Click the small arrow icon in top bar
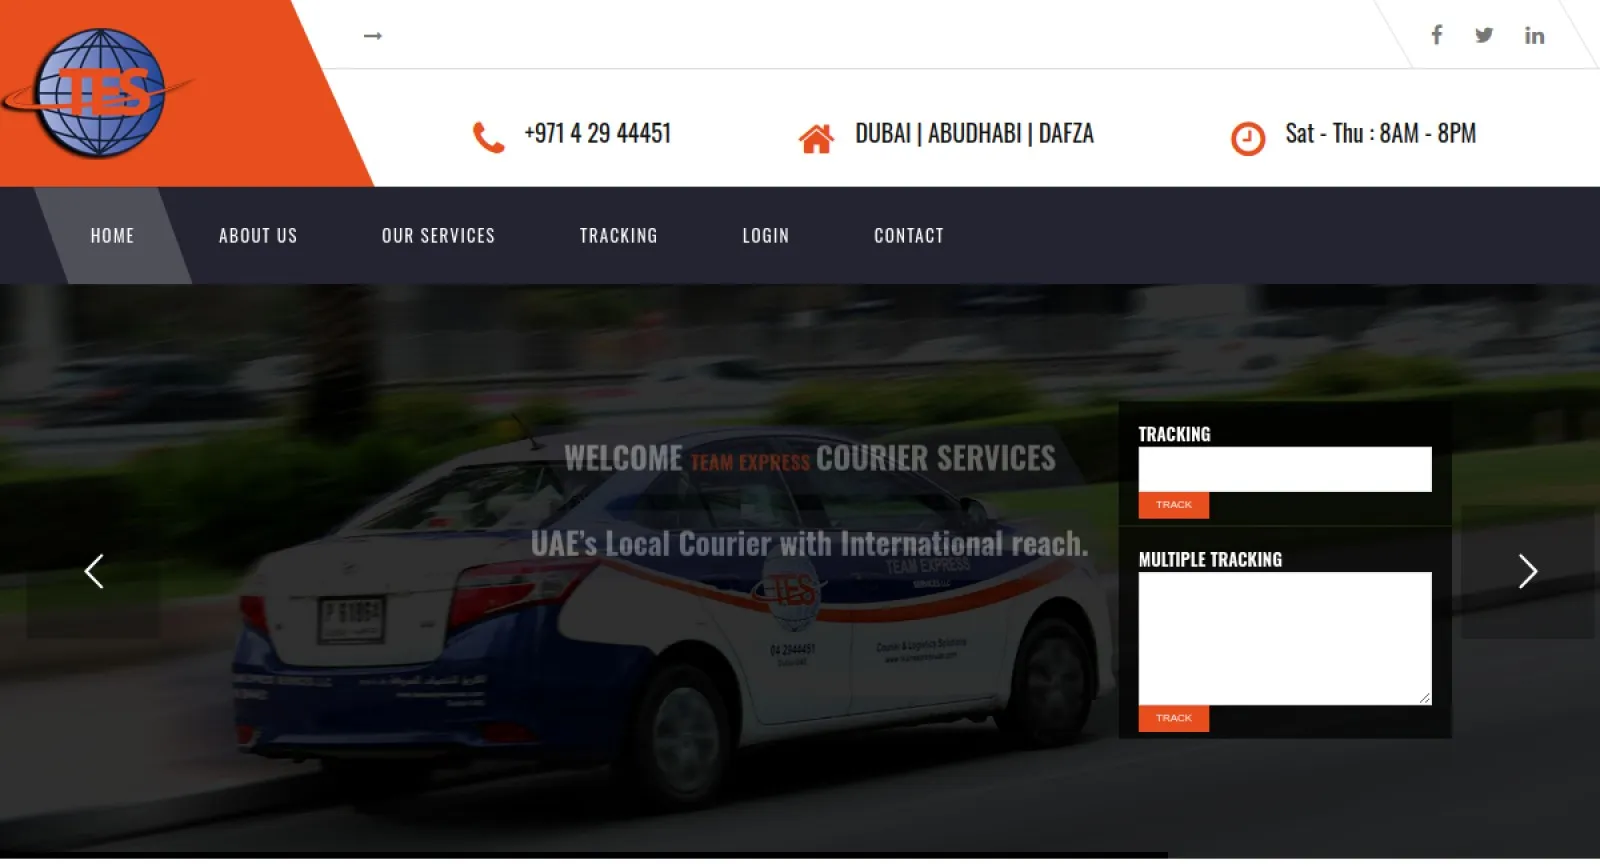This screenshot has height=866, width=1600. (x=373, y=36)
